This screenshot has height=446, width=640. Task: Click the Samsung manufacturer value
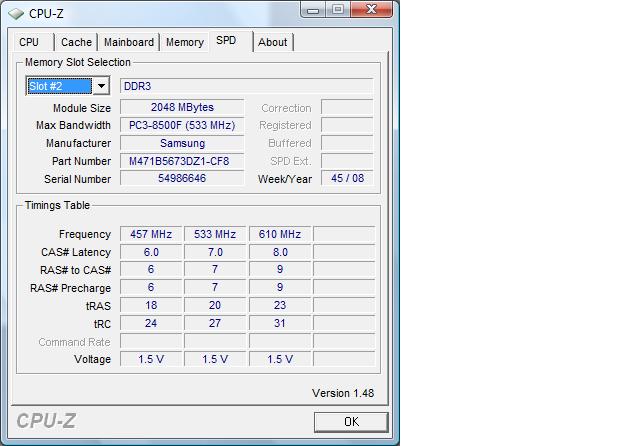(182, 143)
